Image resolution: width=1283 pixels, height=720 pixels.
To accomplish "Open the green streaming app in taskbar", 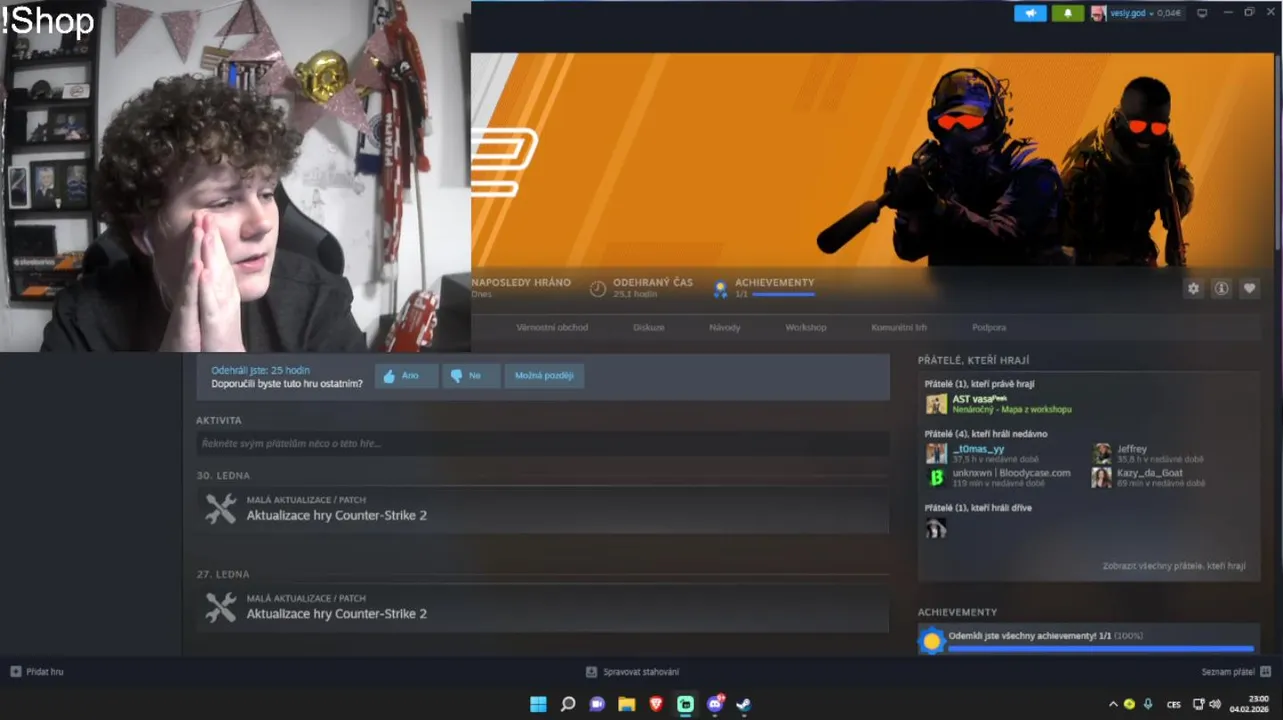I will pos(685,704).
